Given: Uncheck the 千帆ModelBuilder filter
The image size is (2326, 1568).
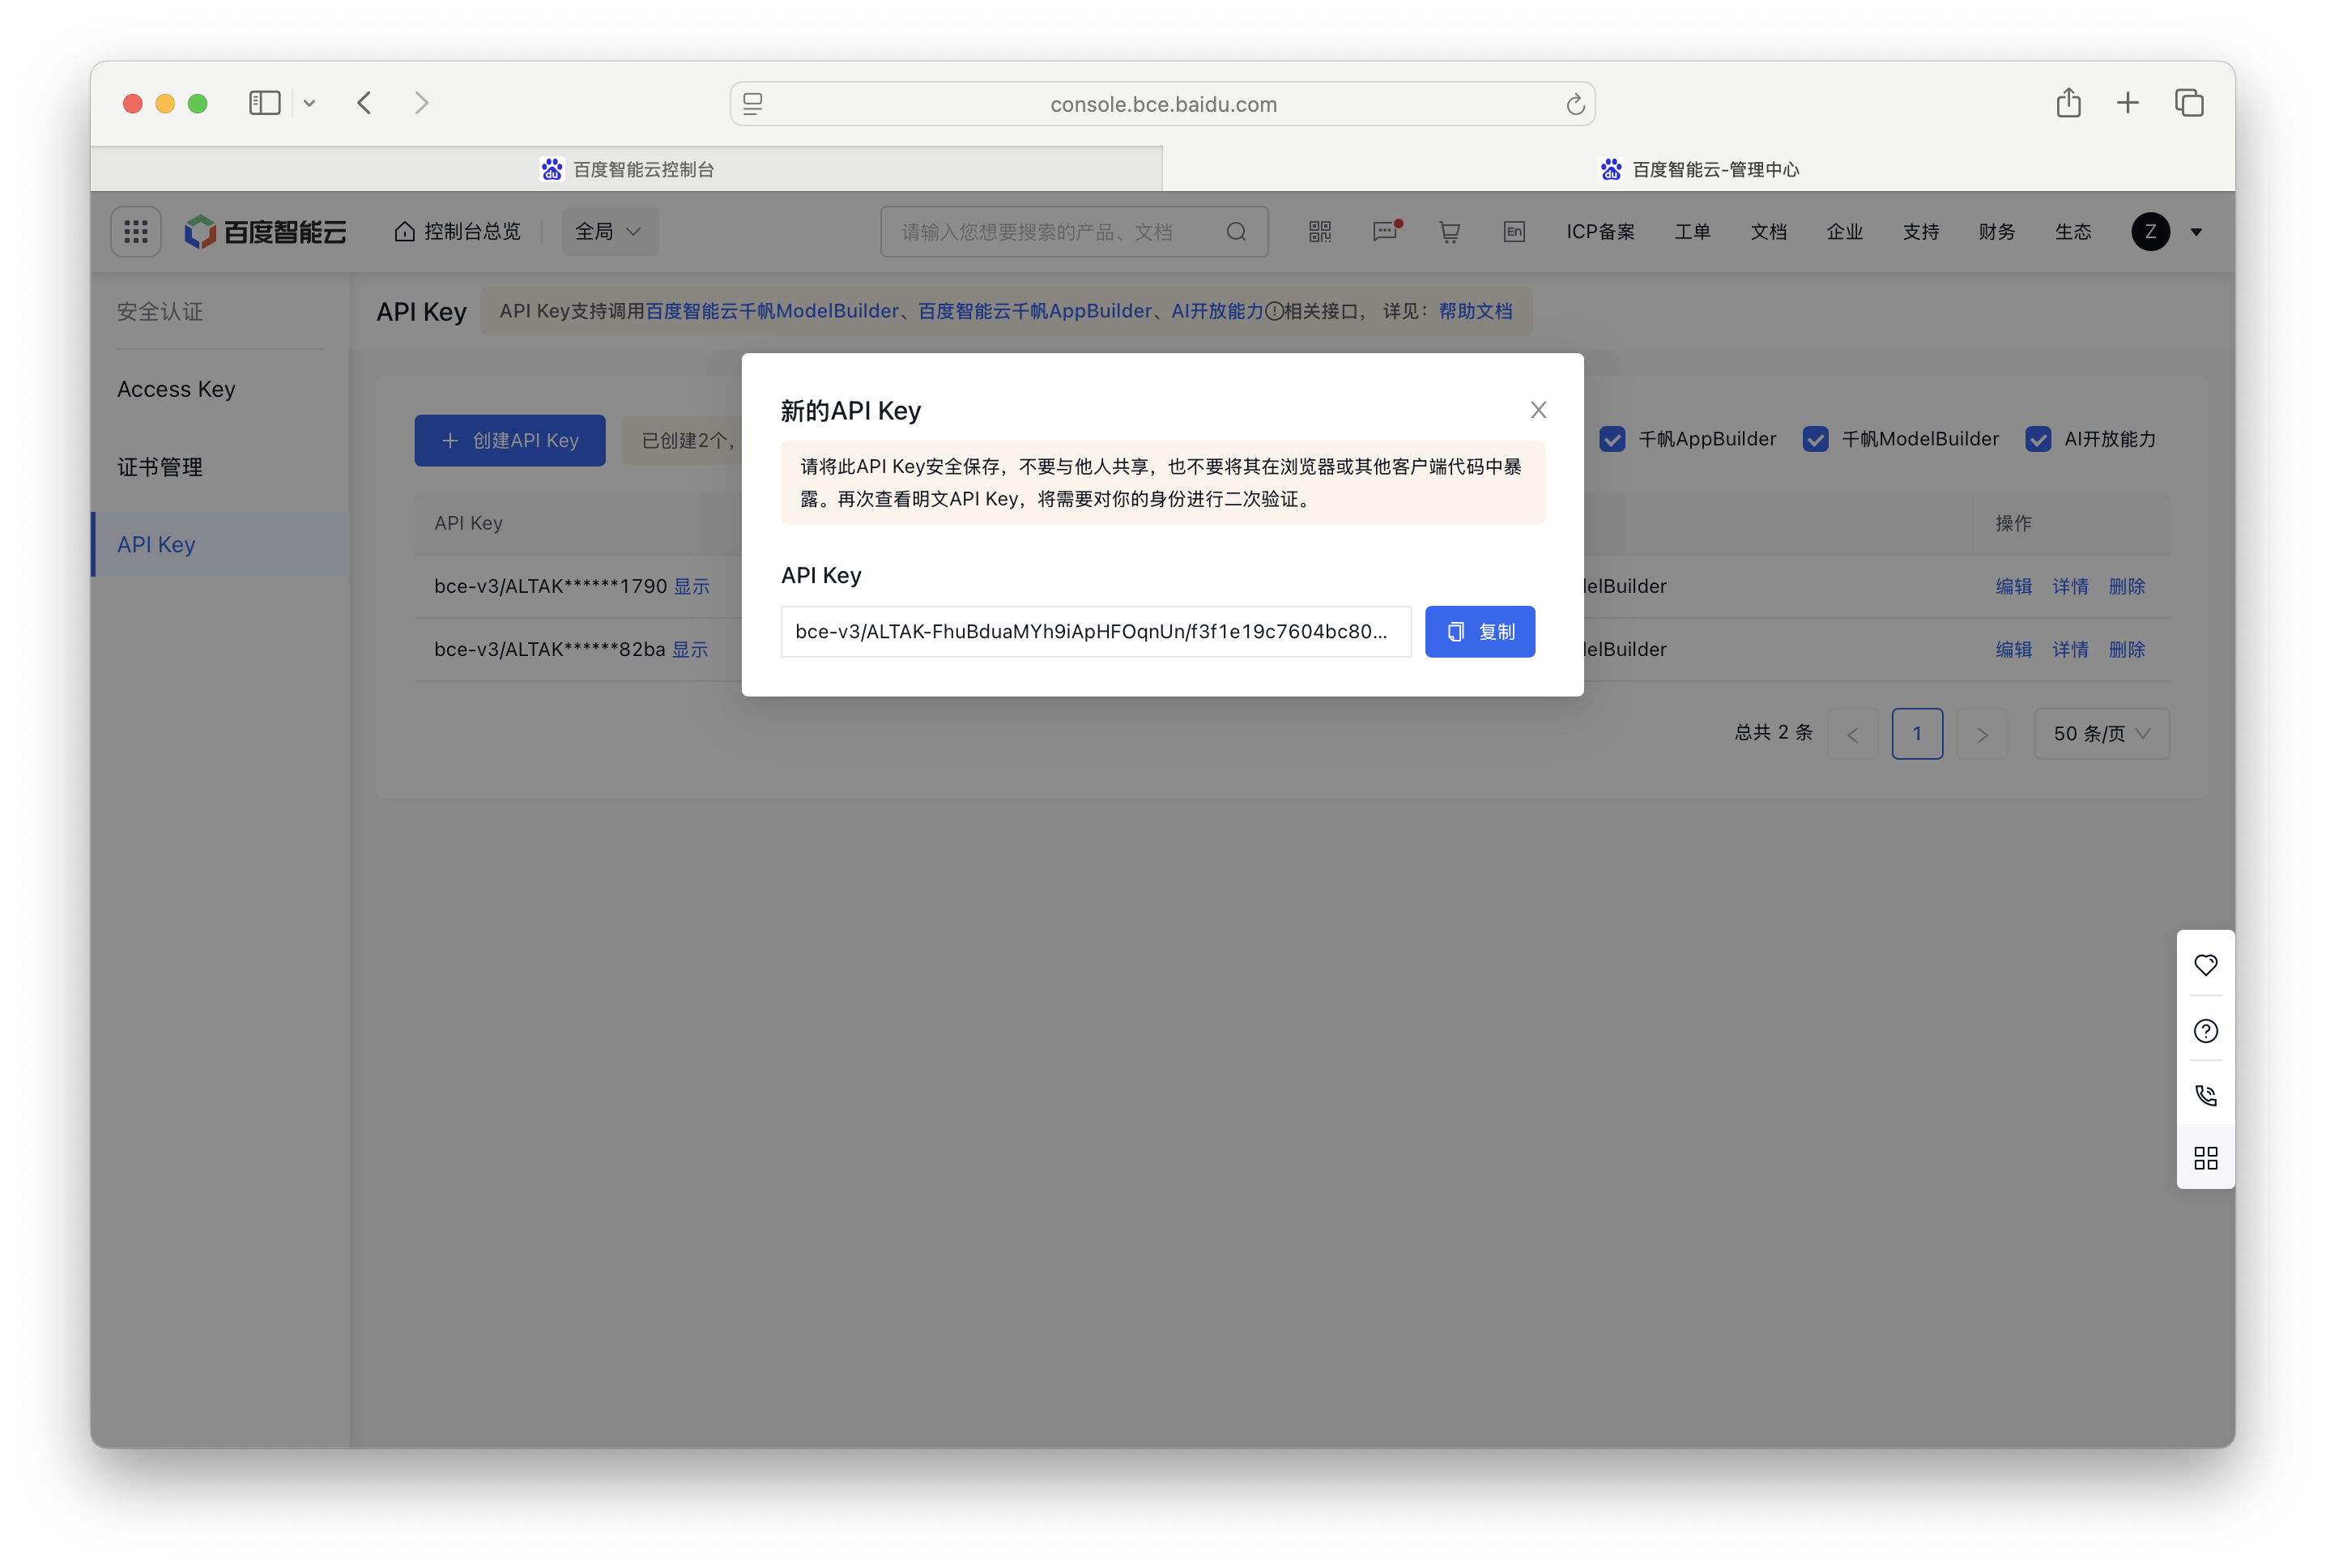Looking at the screenshot, I should pyautogui.click(x=1815, y=439).
